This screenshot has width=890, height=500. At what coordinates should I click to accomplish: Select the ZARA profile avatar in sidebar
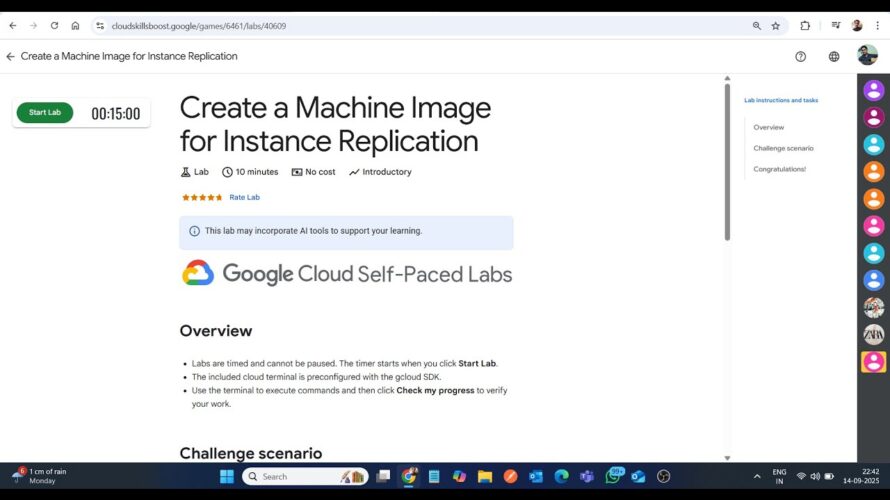(874, 335)
